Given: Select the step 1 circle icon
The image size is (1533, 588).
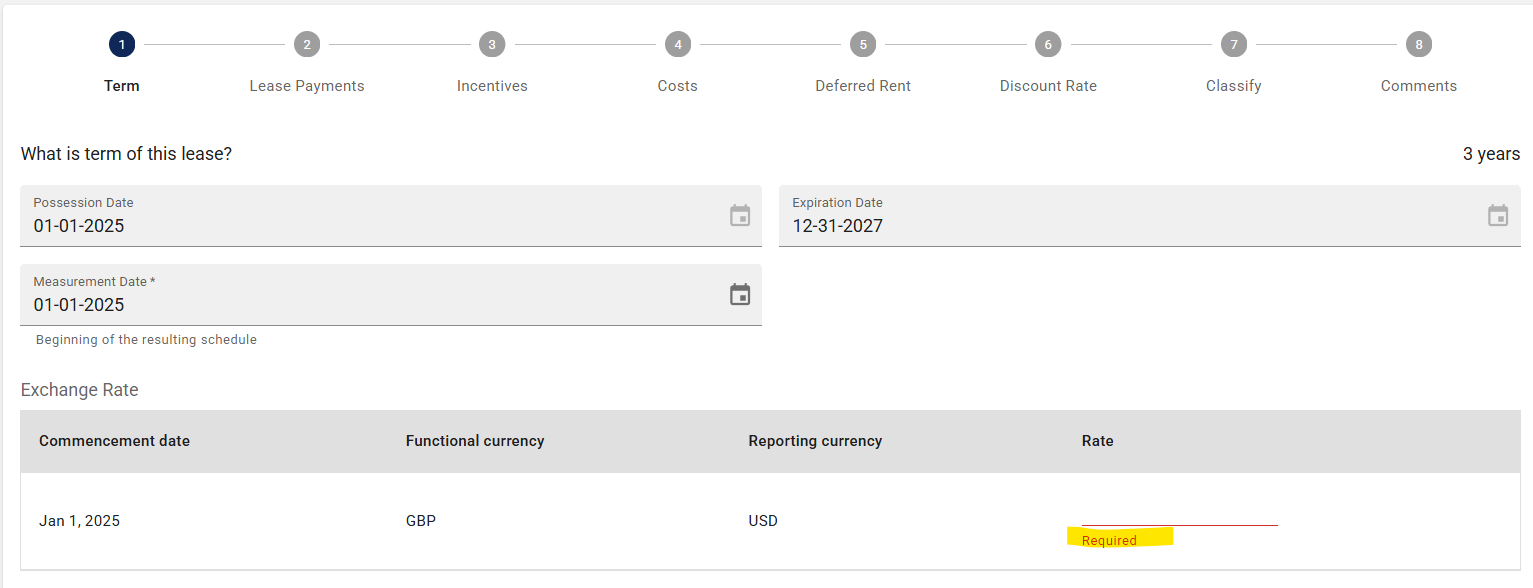Looking at the screenshot, I should click(x=122, y=44).
